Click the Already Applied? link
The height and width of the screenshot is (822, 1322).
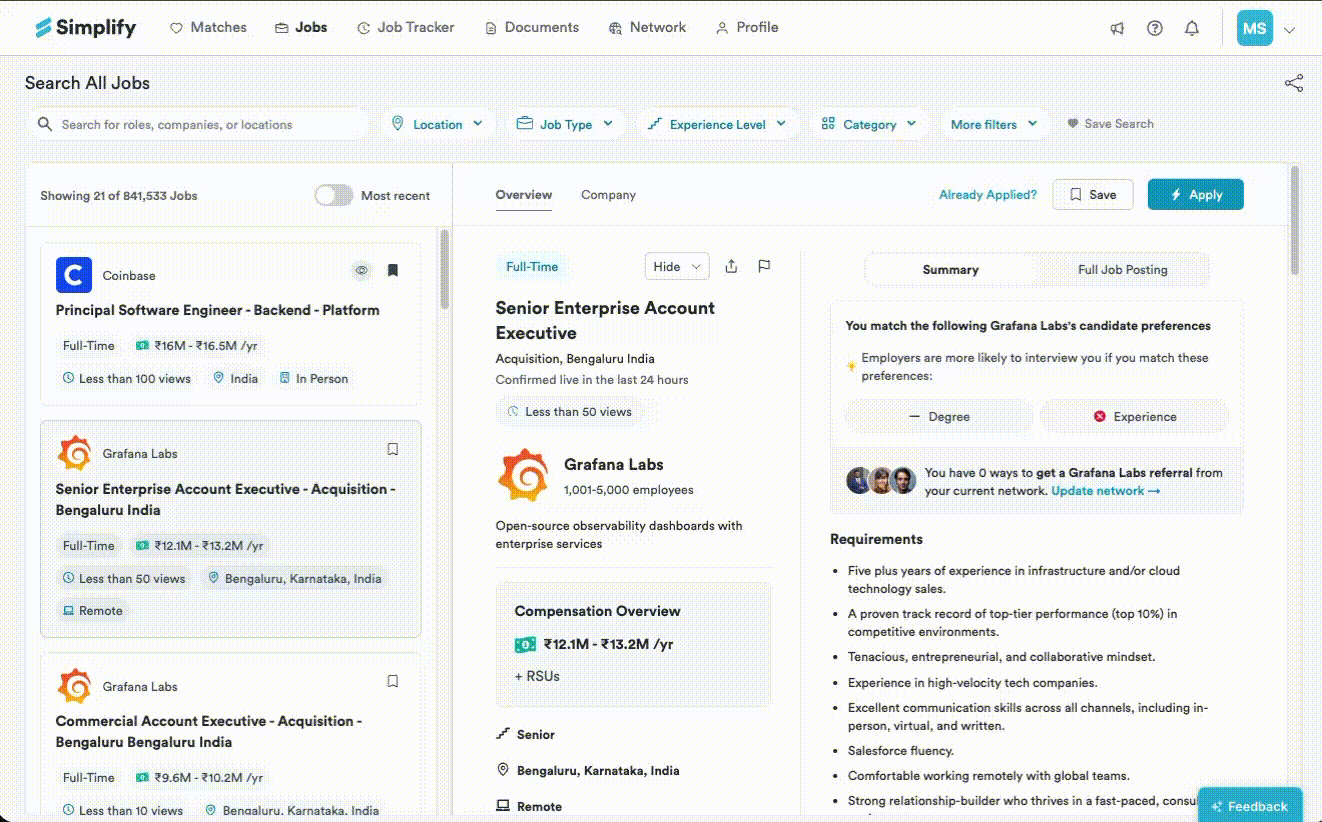tap(988, 195)
